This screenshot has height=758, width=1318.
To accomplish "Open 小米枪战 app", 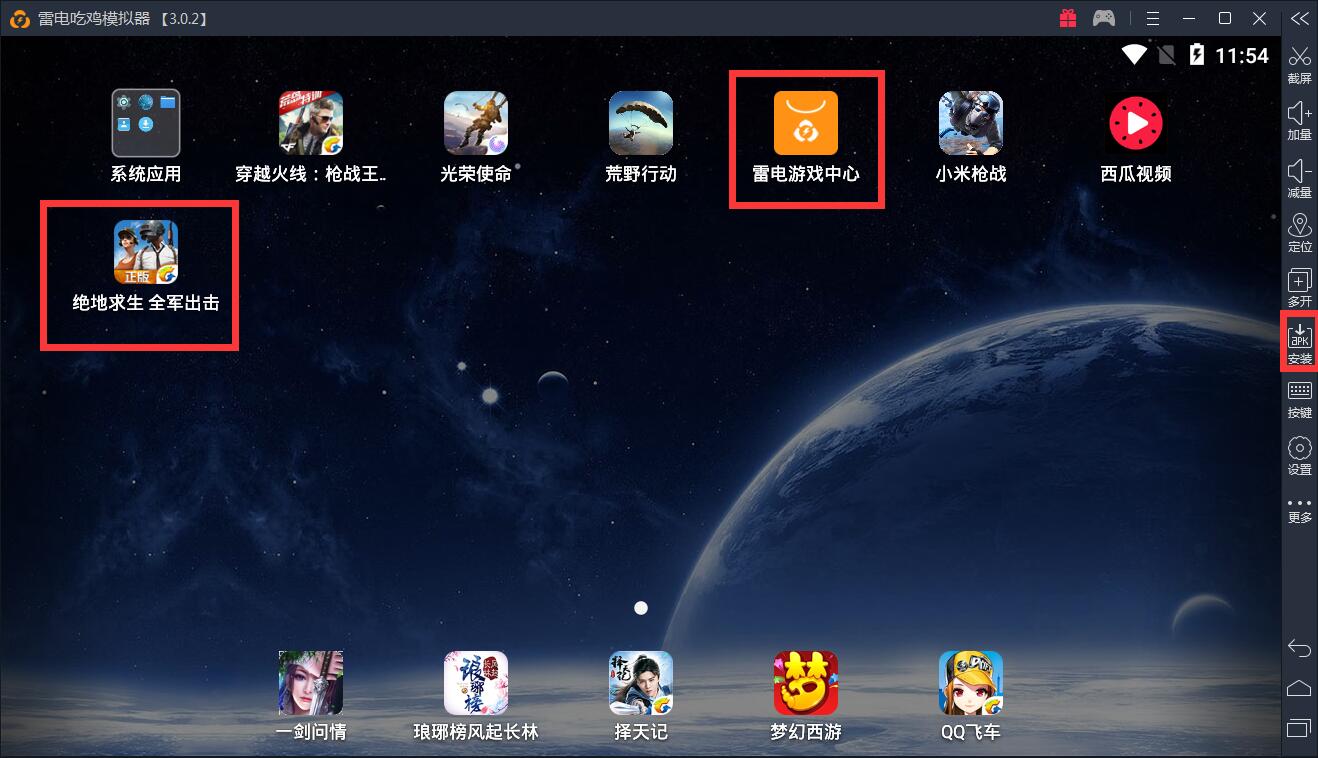I will coord(970,124).
